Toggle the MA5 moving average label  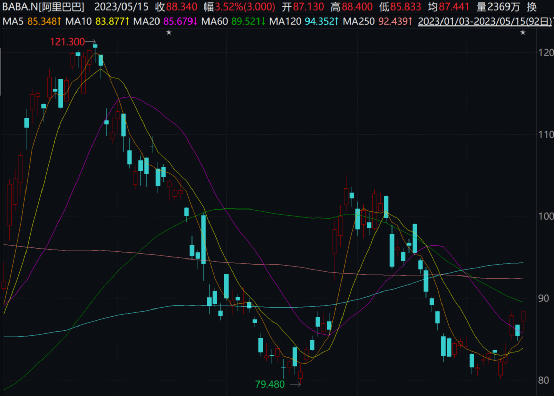(x=13, y=22)
